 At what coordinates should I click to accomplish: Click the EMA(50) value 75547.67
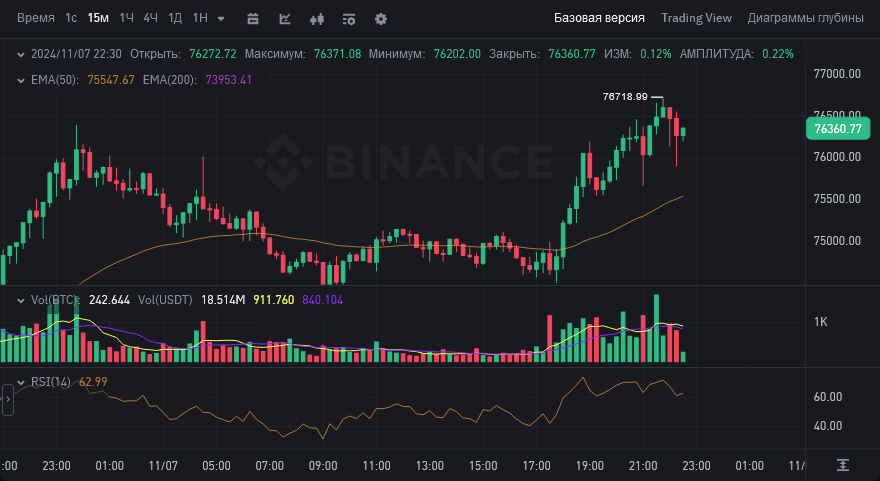[x=111, y=80]
